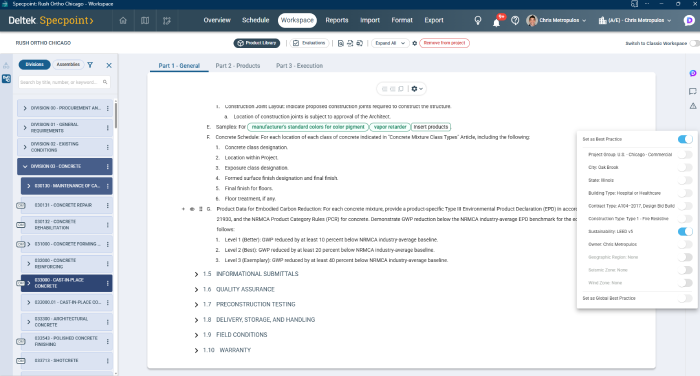Enable Contract Type A104-2017 toggle

[x=685, y=206]
